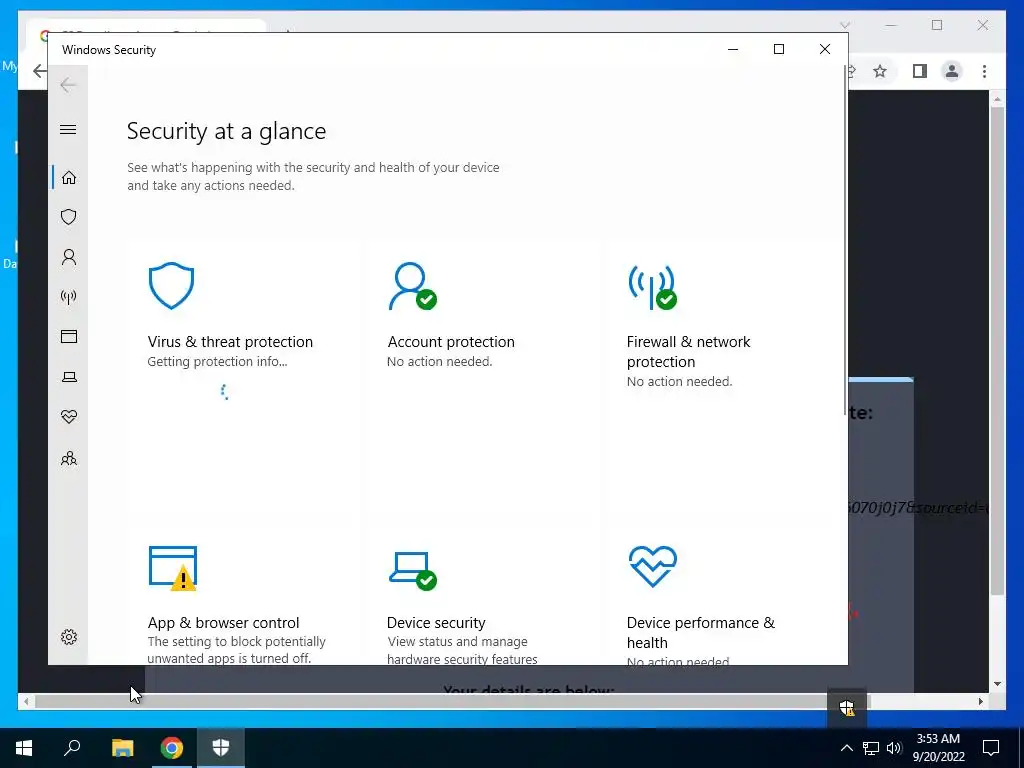Open network tray icon
Image resolution: width=1024 pixels, height=768 pixels.
point(871,748)
